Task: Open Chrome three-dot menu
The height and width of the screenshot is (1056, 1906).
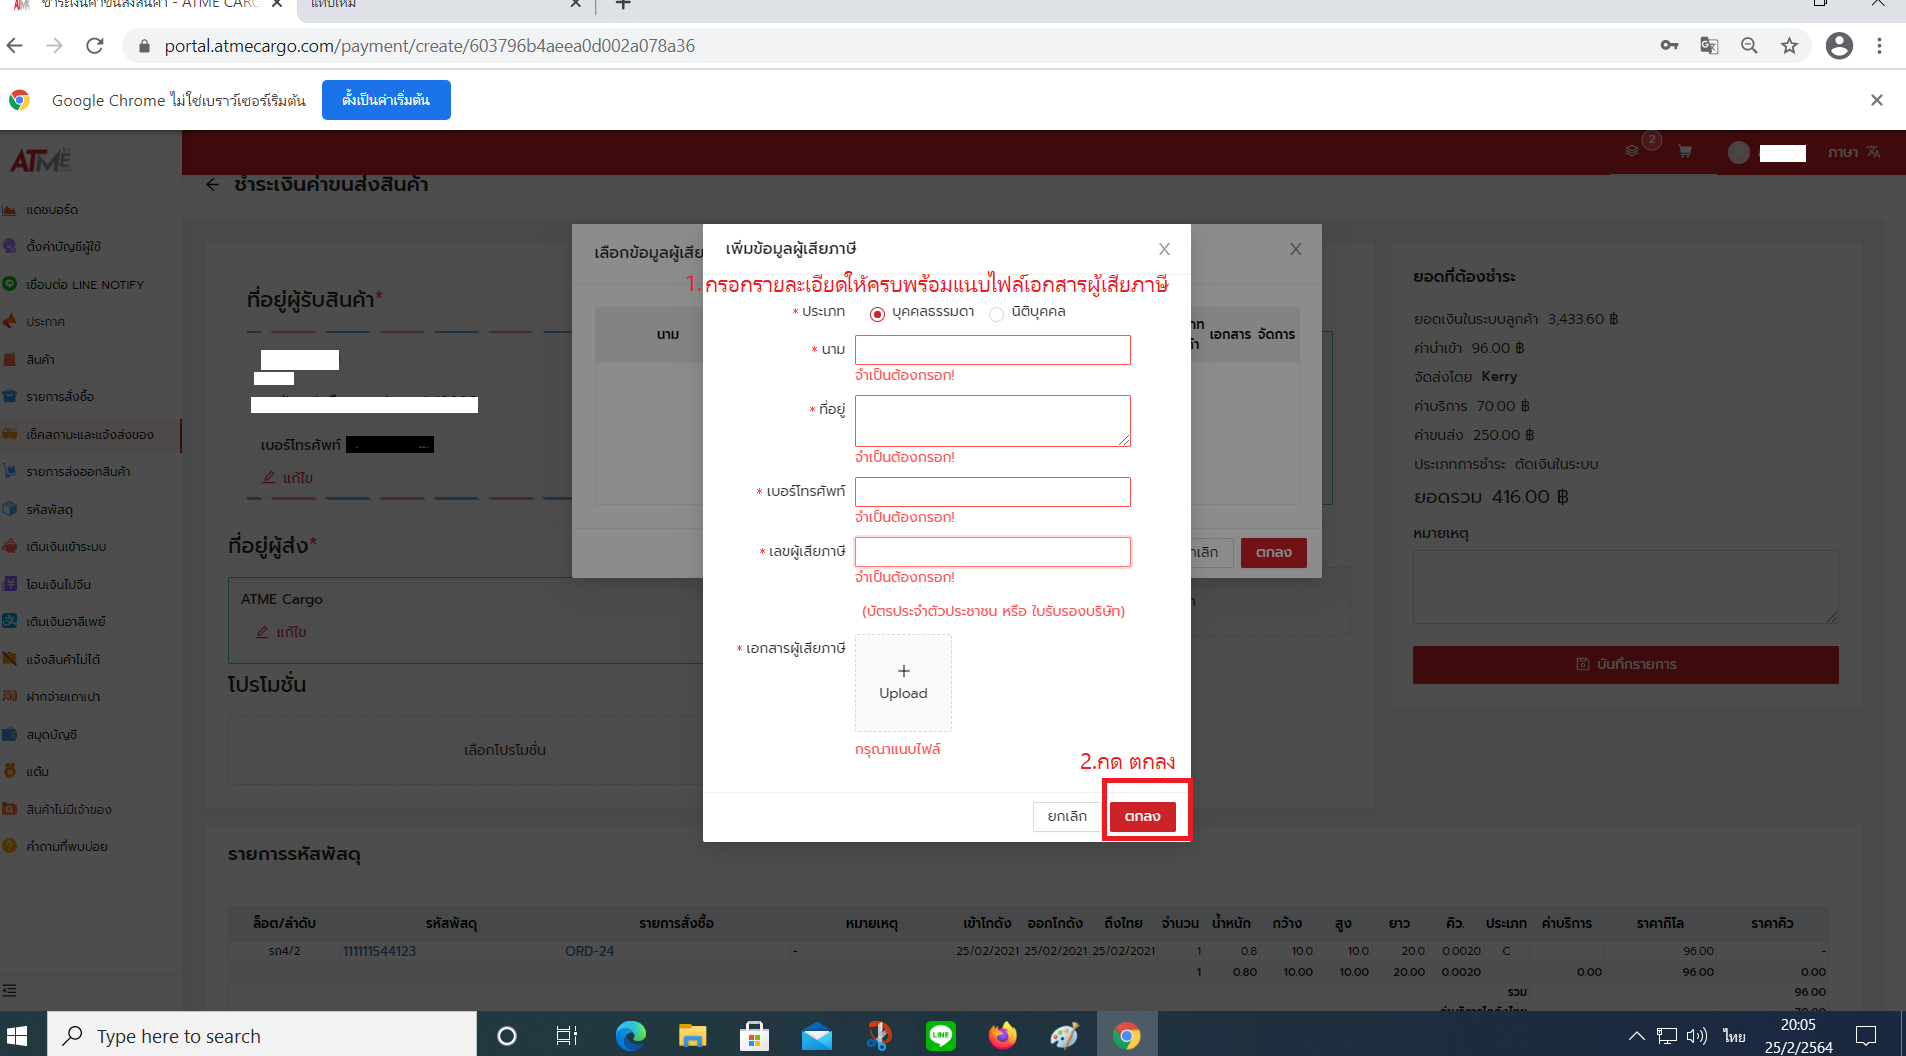Action: pyautogui.click(x=1879, y=46)
